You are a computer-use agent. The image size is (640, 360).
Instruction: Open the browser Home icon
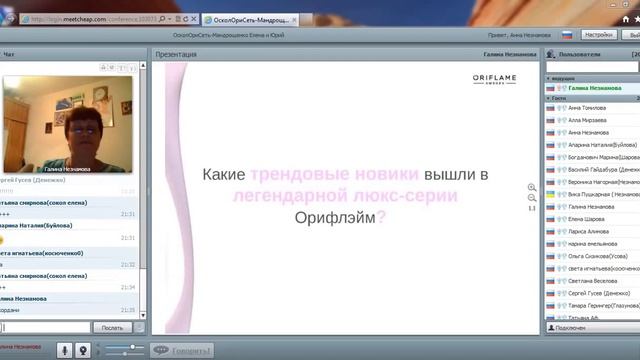point(626,19)
